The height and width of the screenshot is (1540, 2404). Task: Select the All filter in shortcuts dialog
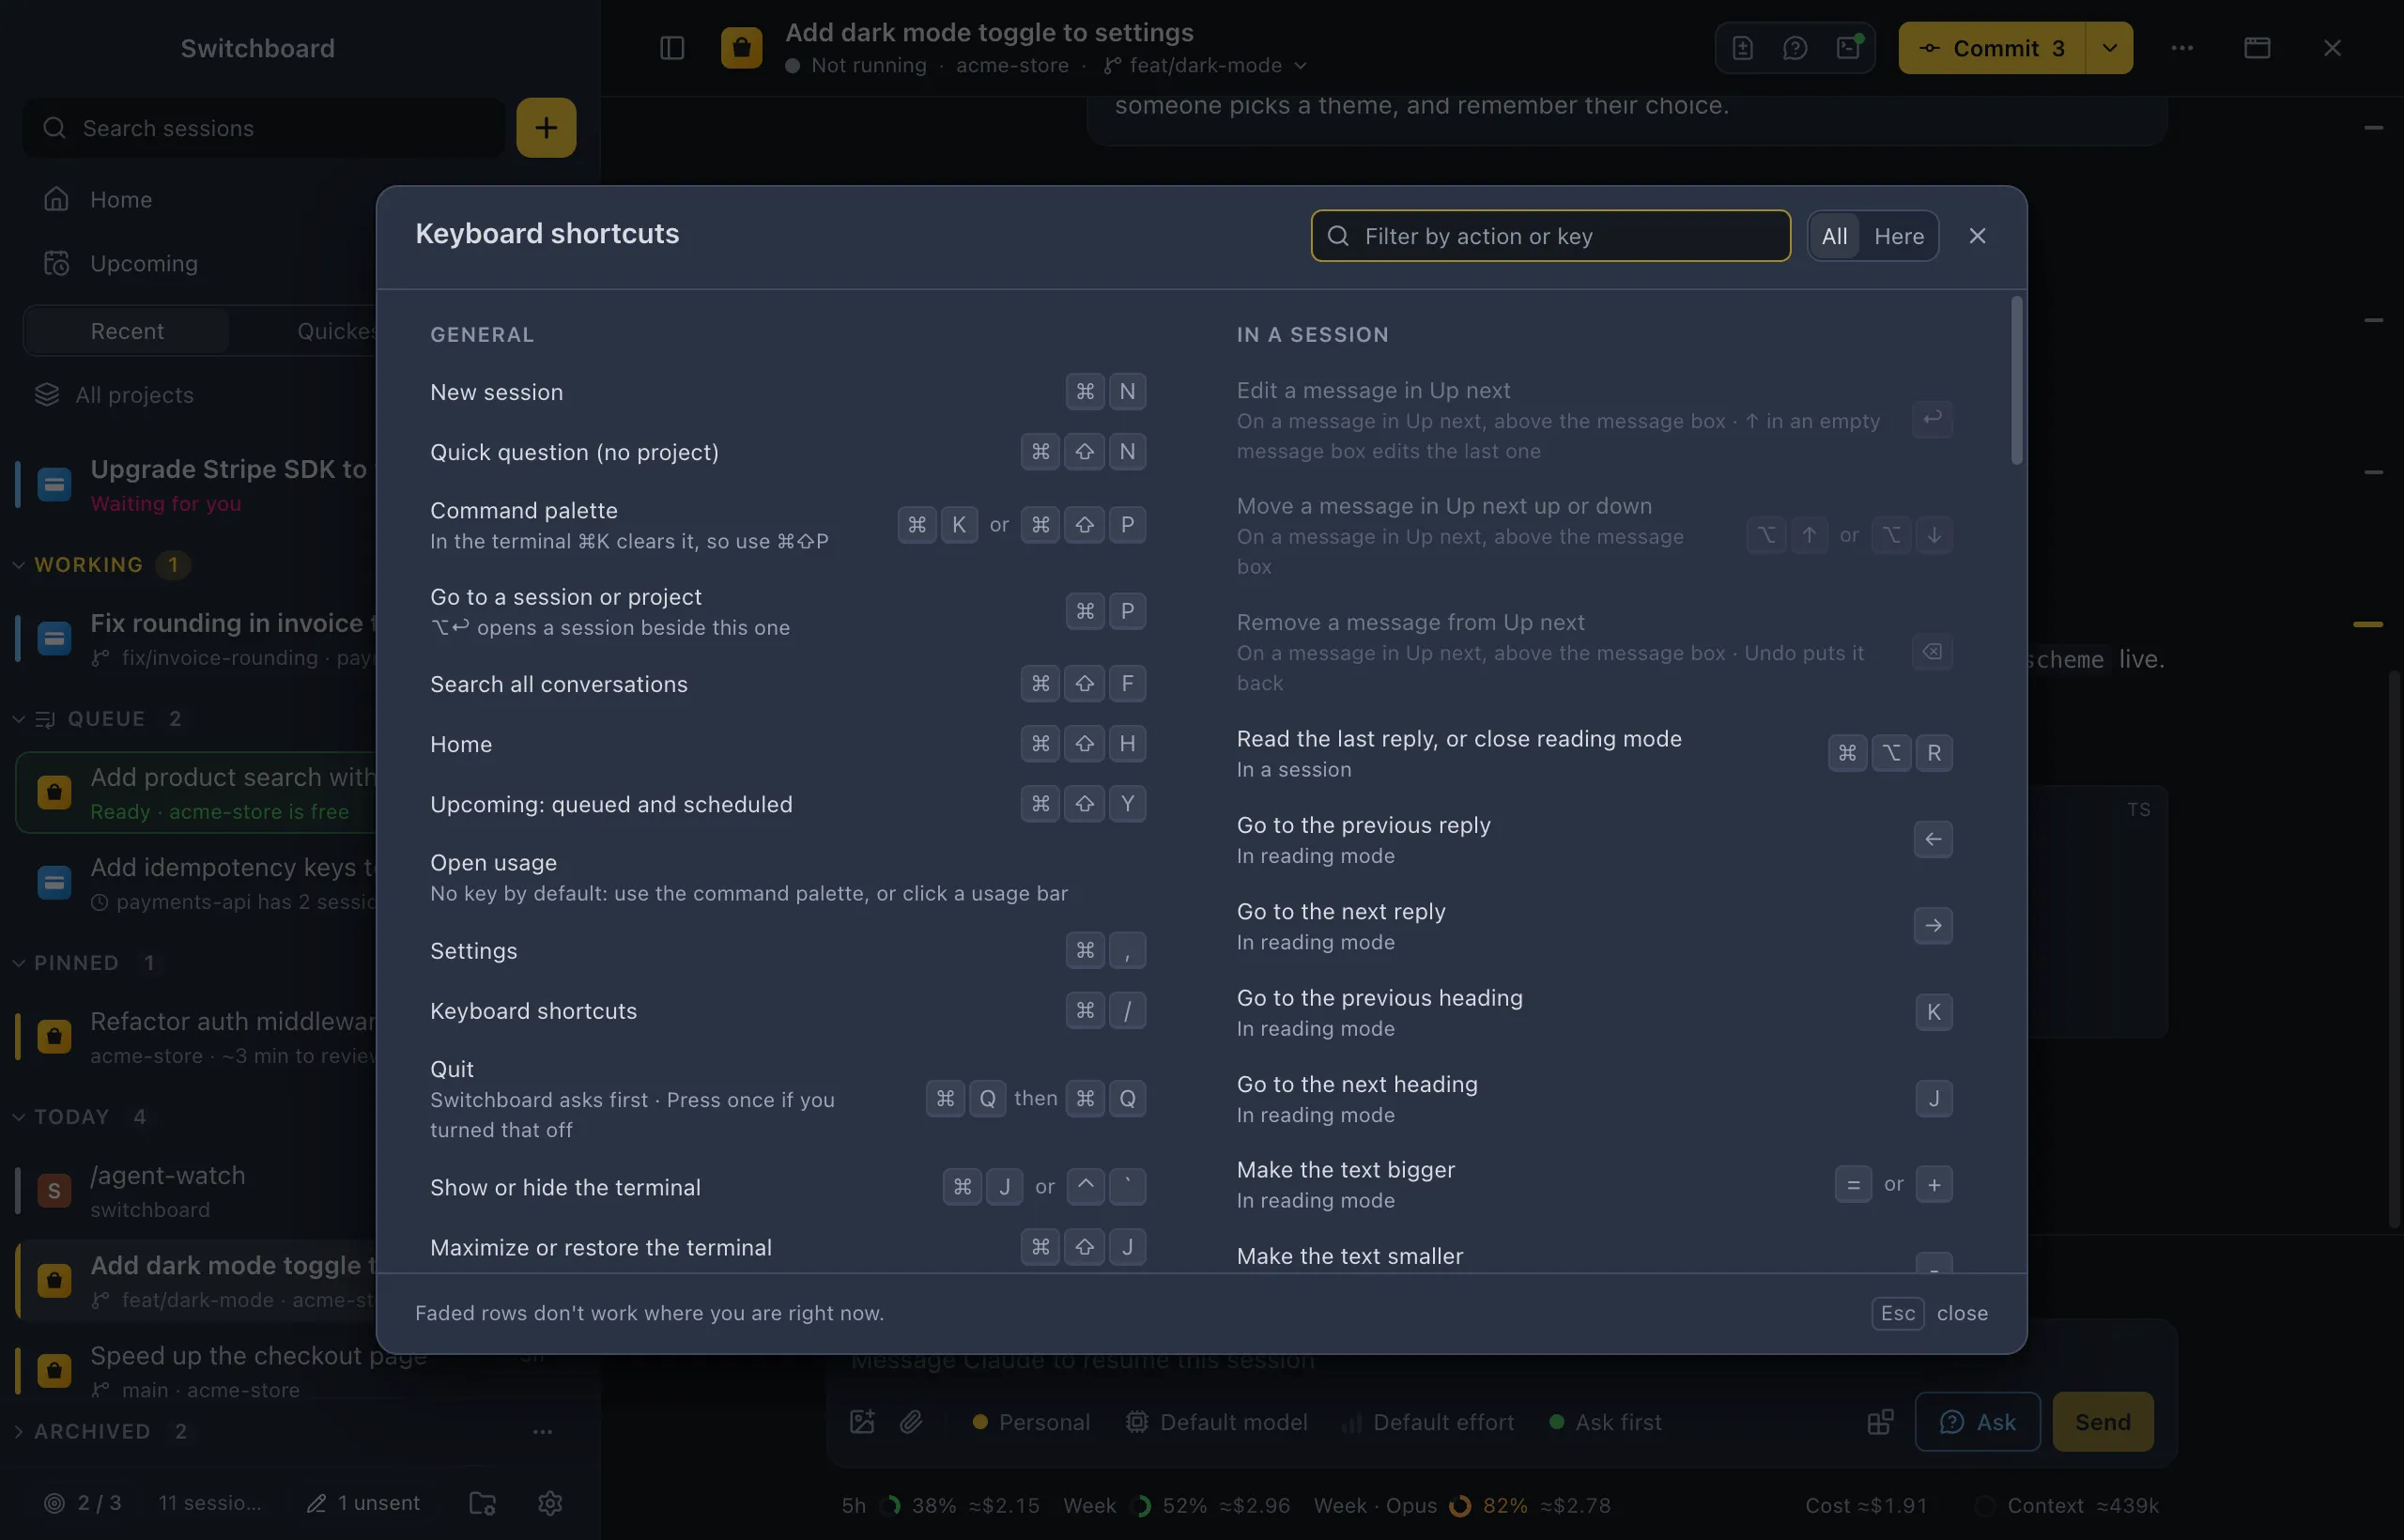(1834, 236)
